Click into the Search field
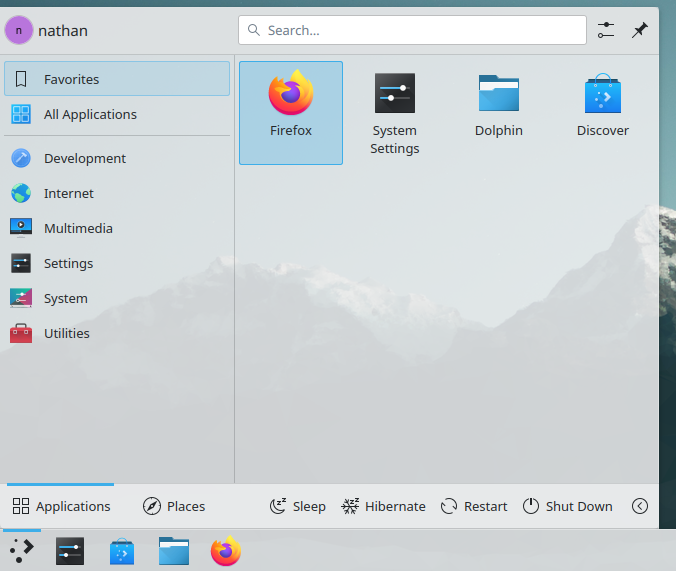 (x=412, y=30)
